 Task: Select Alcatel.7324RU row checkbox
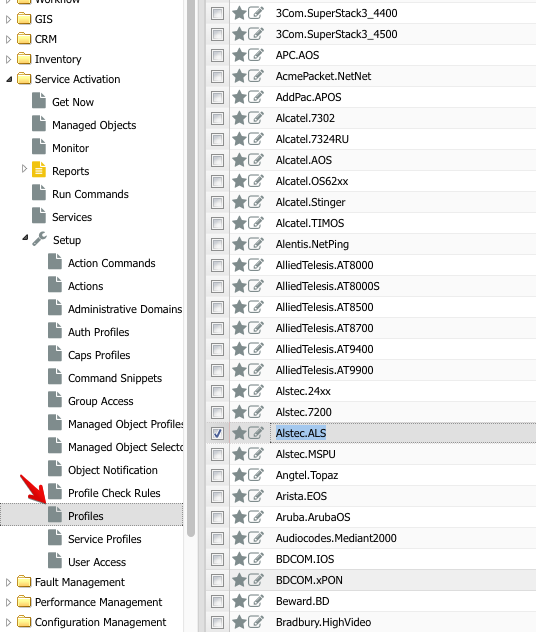point(217,139)
